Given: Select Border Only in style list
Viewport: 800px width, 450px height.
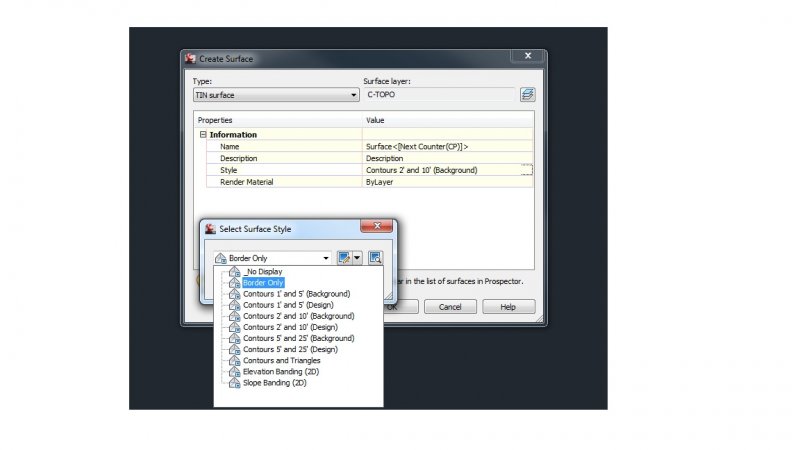Looking at the screenshot, I should [x=263, y=283].
